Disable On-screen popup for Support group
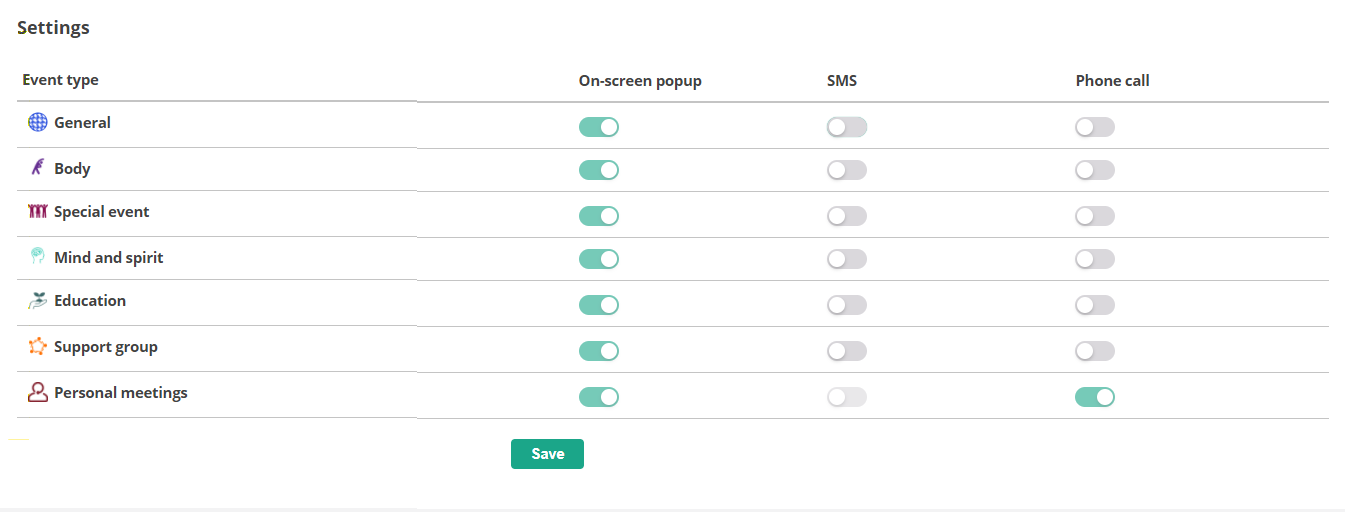This screenshot has width=1347, height=512. (x=599, y=351)
